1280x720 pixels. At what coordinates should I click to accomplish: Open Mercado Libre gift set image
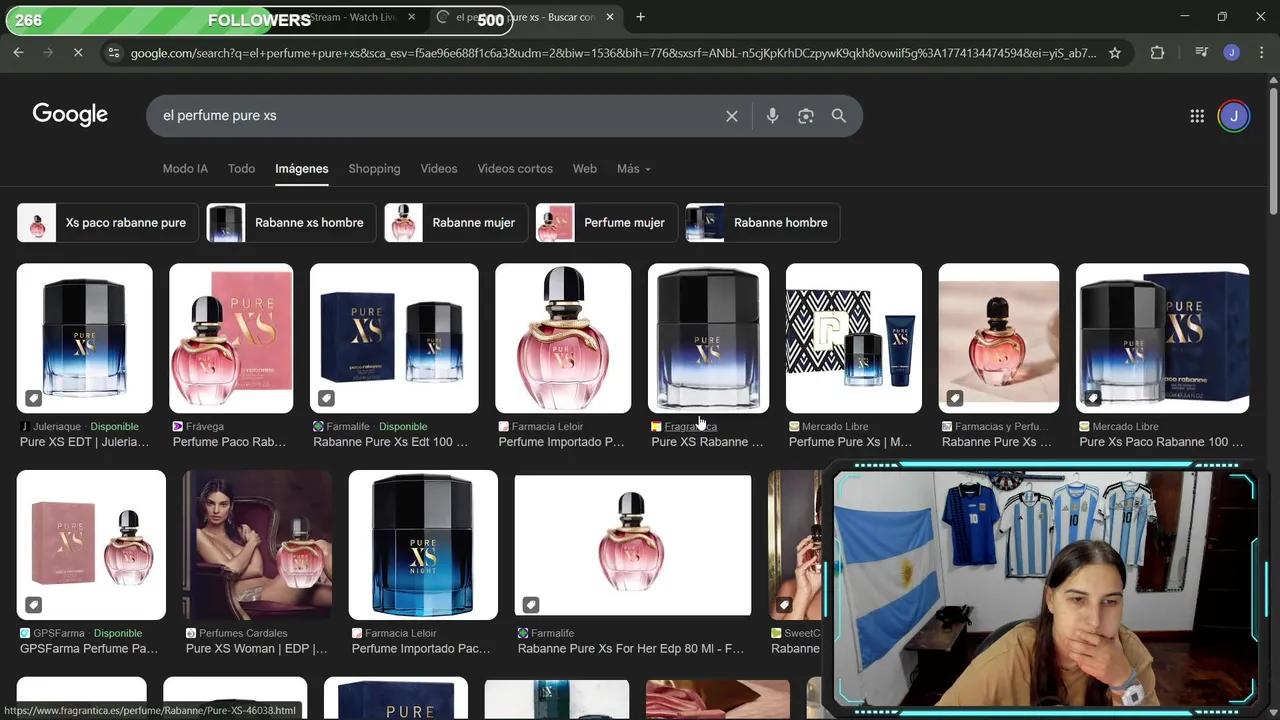tap(854, 338)
